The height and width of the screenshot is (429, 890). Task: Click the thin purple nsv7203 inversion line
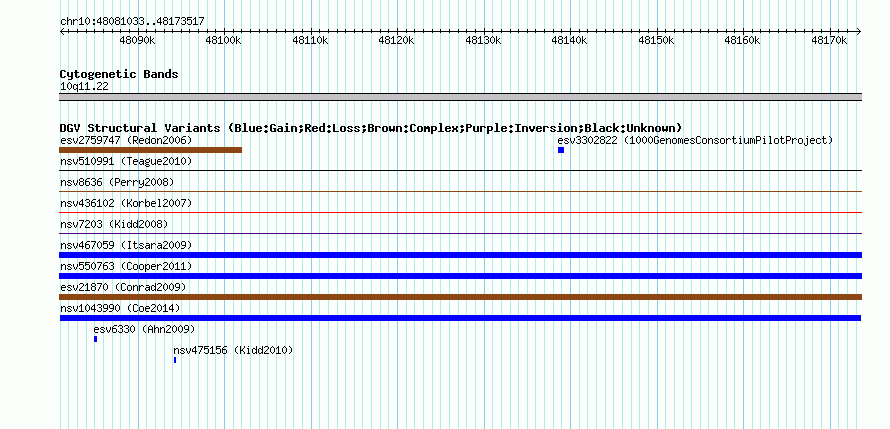460,233
